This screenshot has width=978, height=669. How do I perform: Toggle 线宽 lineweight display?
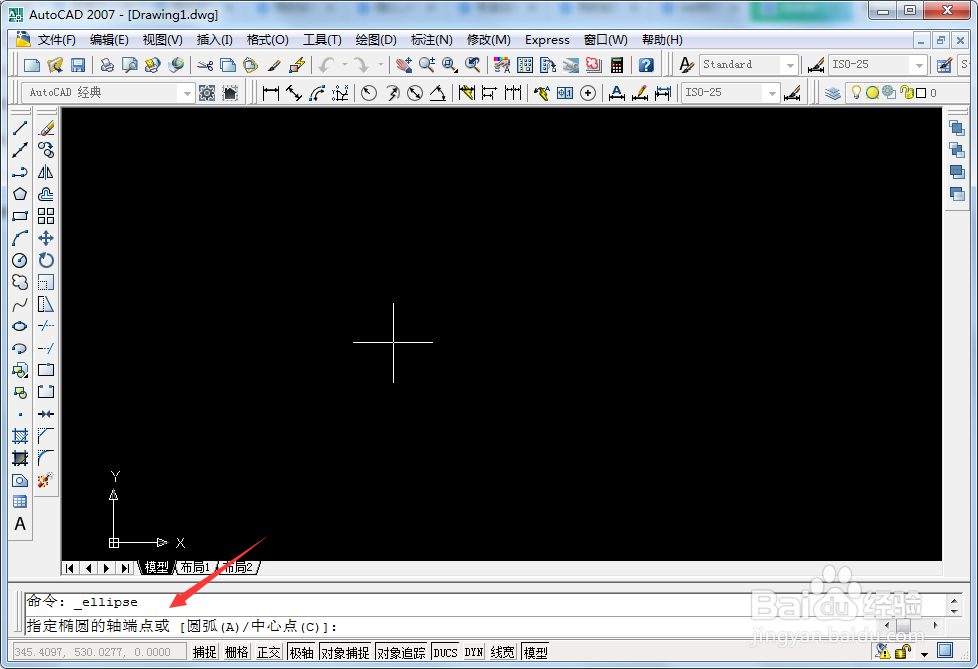pyautogui.click(x=503, y=652)
